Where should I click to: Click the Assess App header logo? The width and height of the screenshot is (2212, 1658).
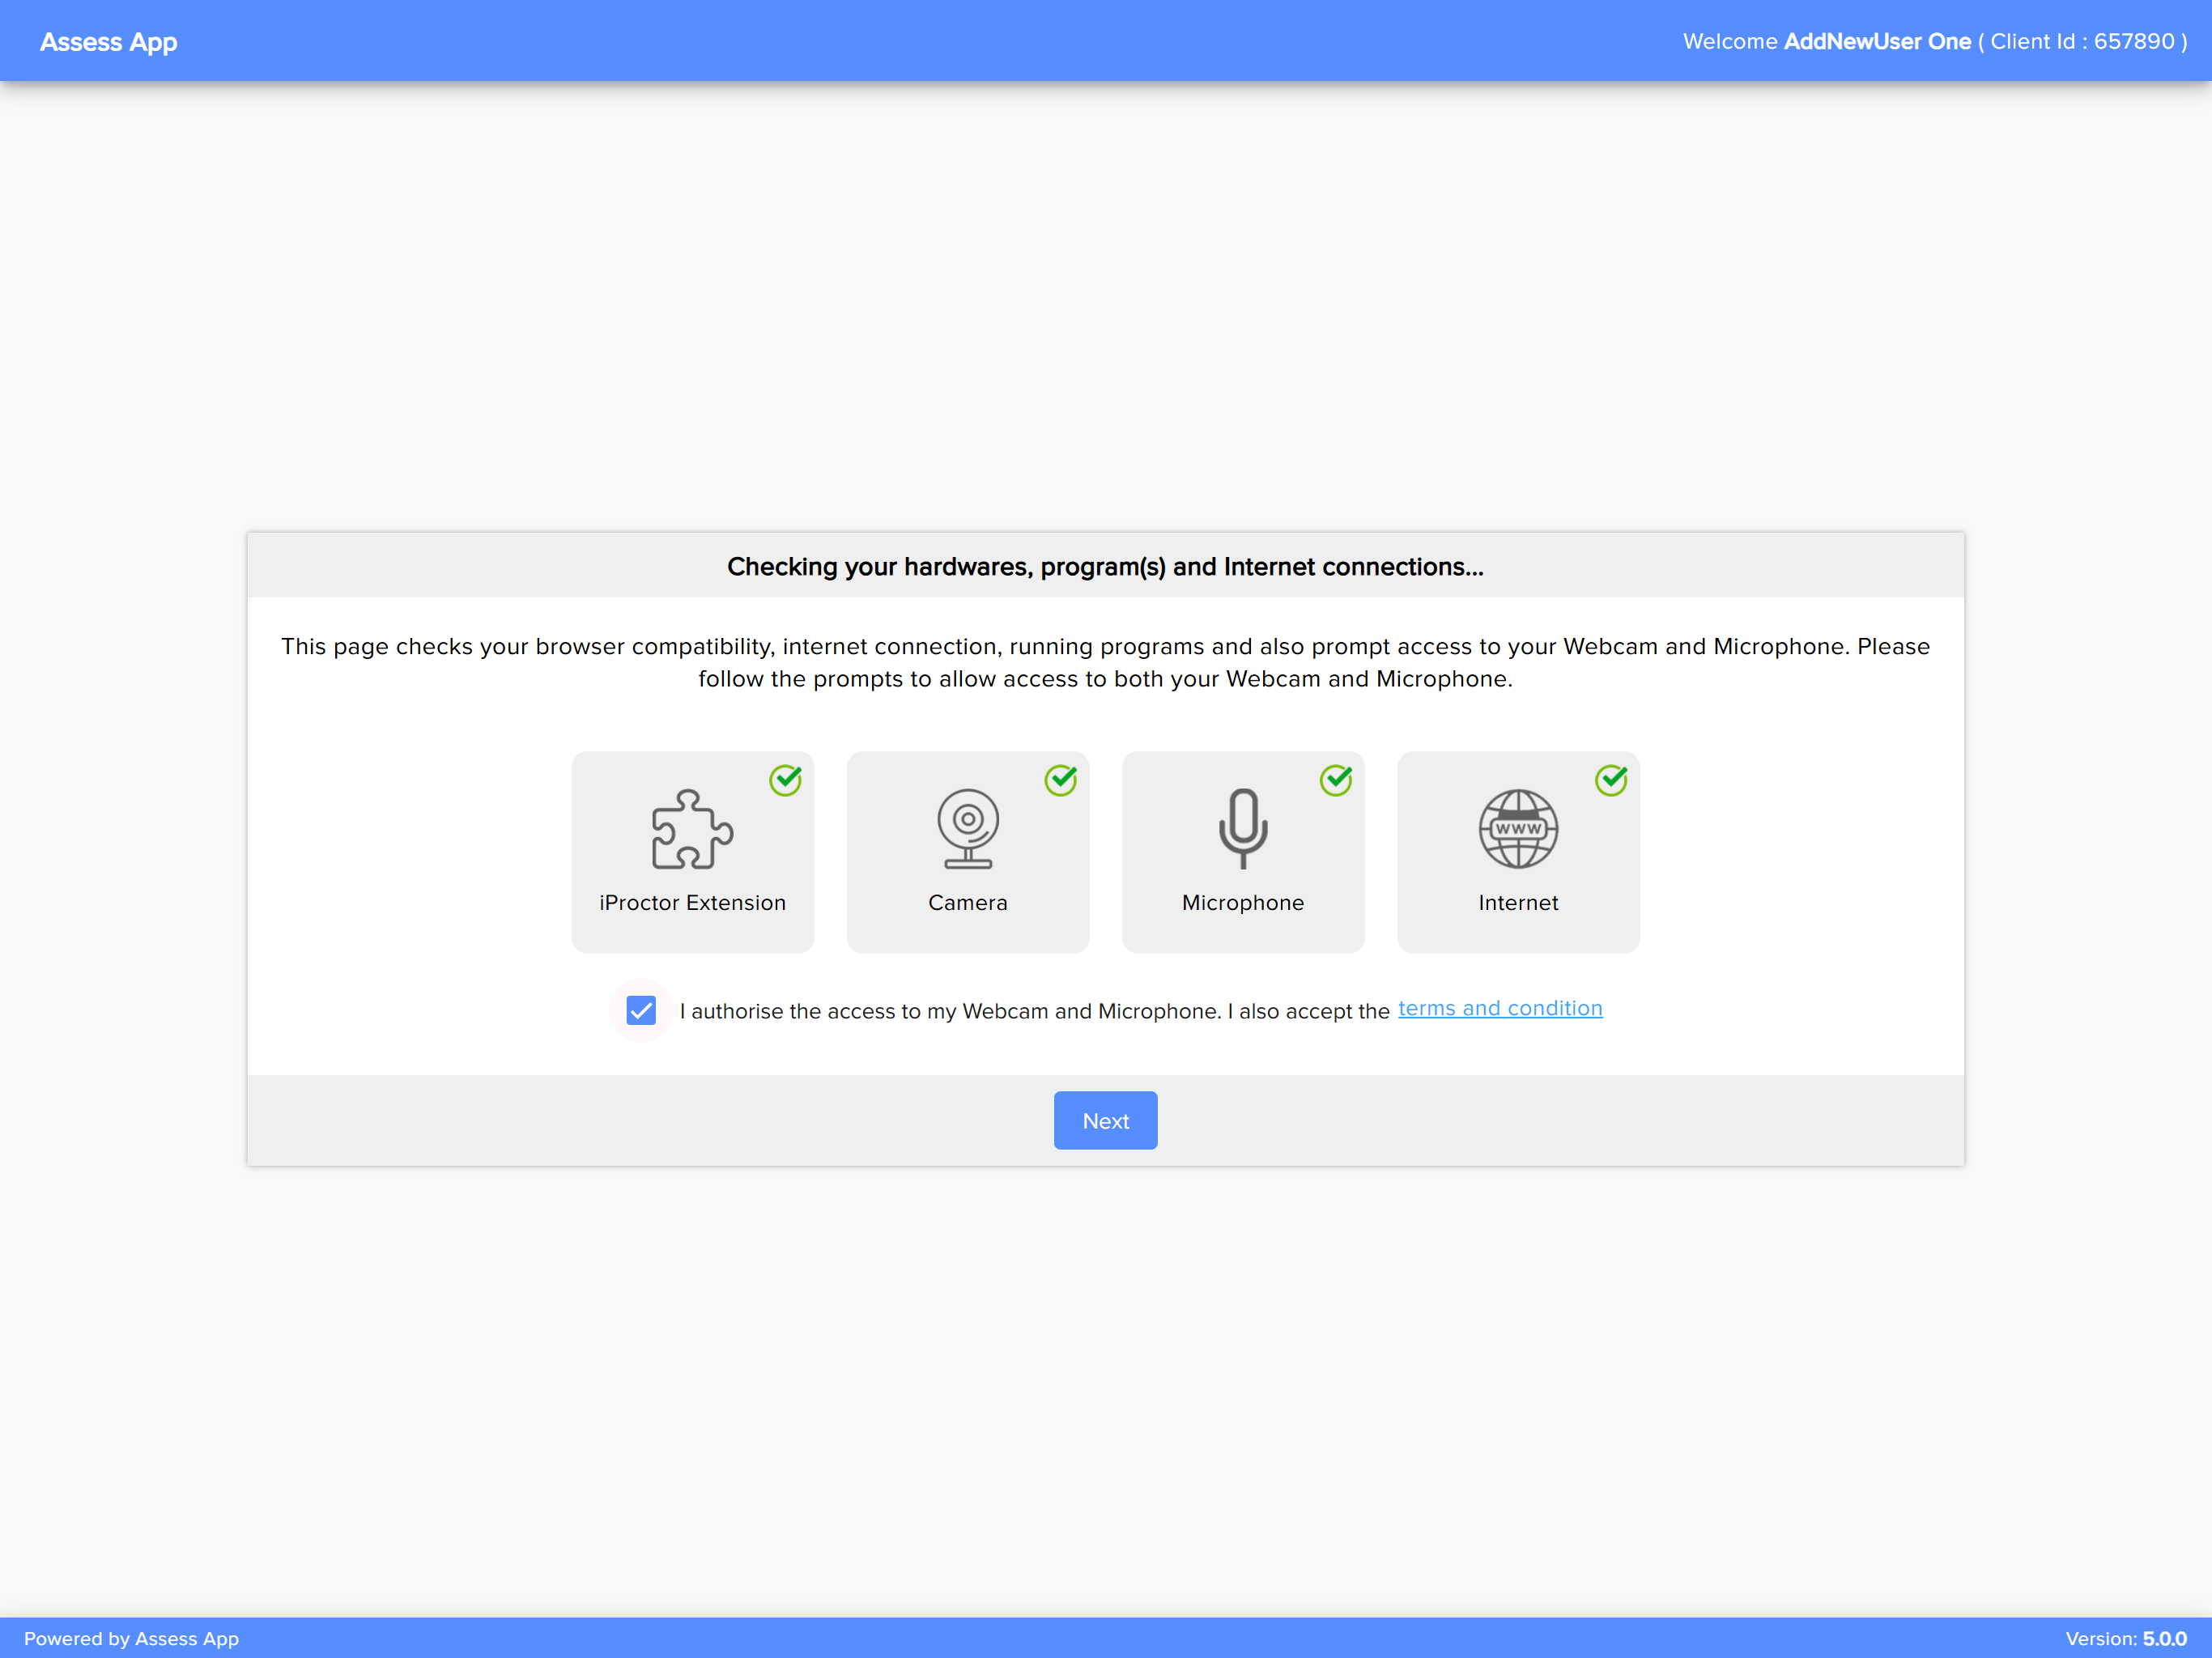[x=109, y=42]
